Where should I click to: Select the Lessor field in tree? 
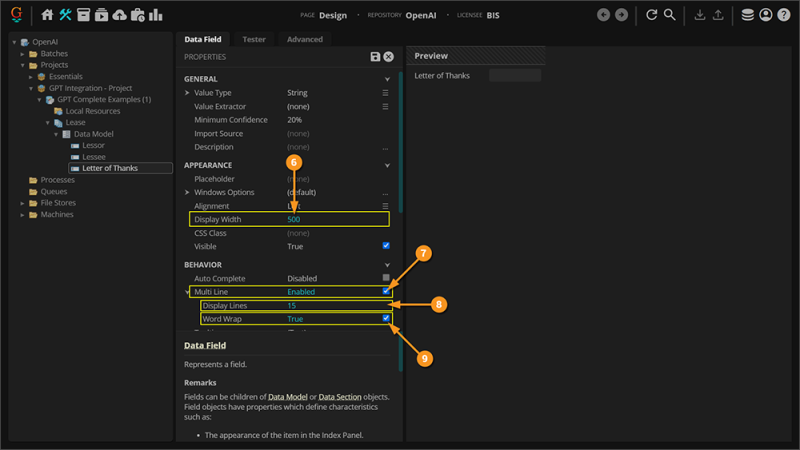coord(93,145)
